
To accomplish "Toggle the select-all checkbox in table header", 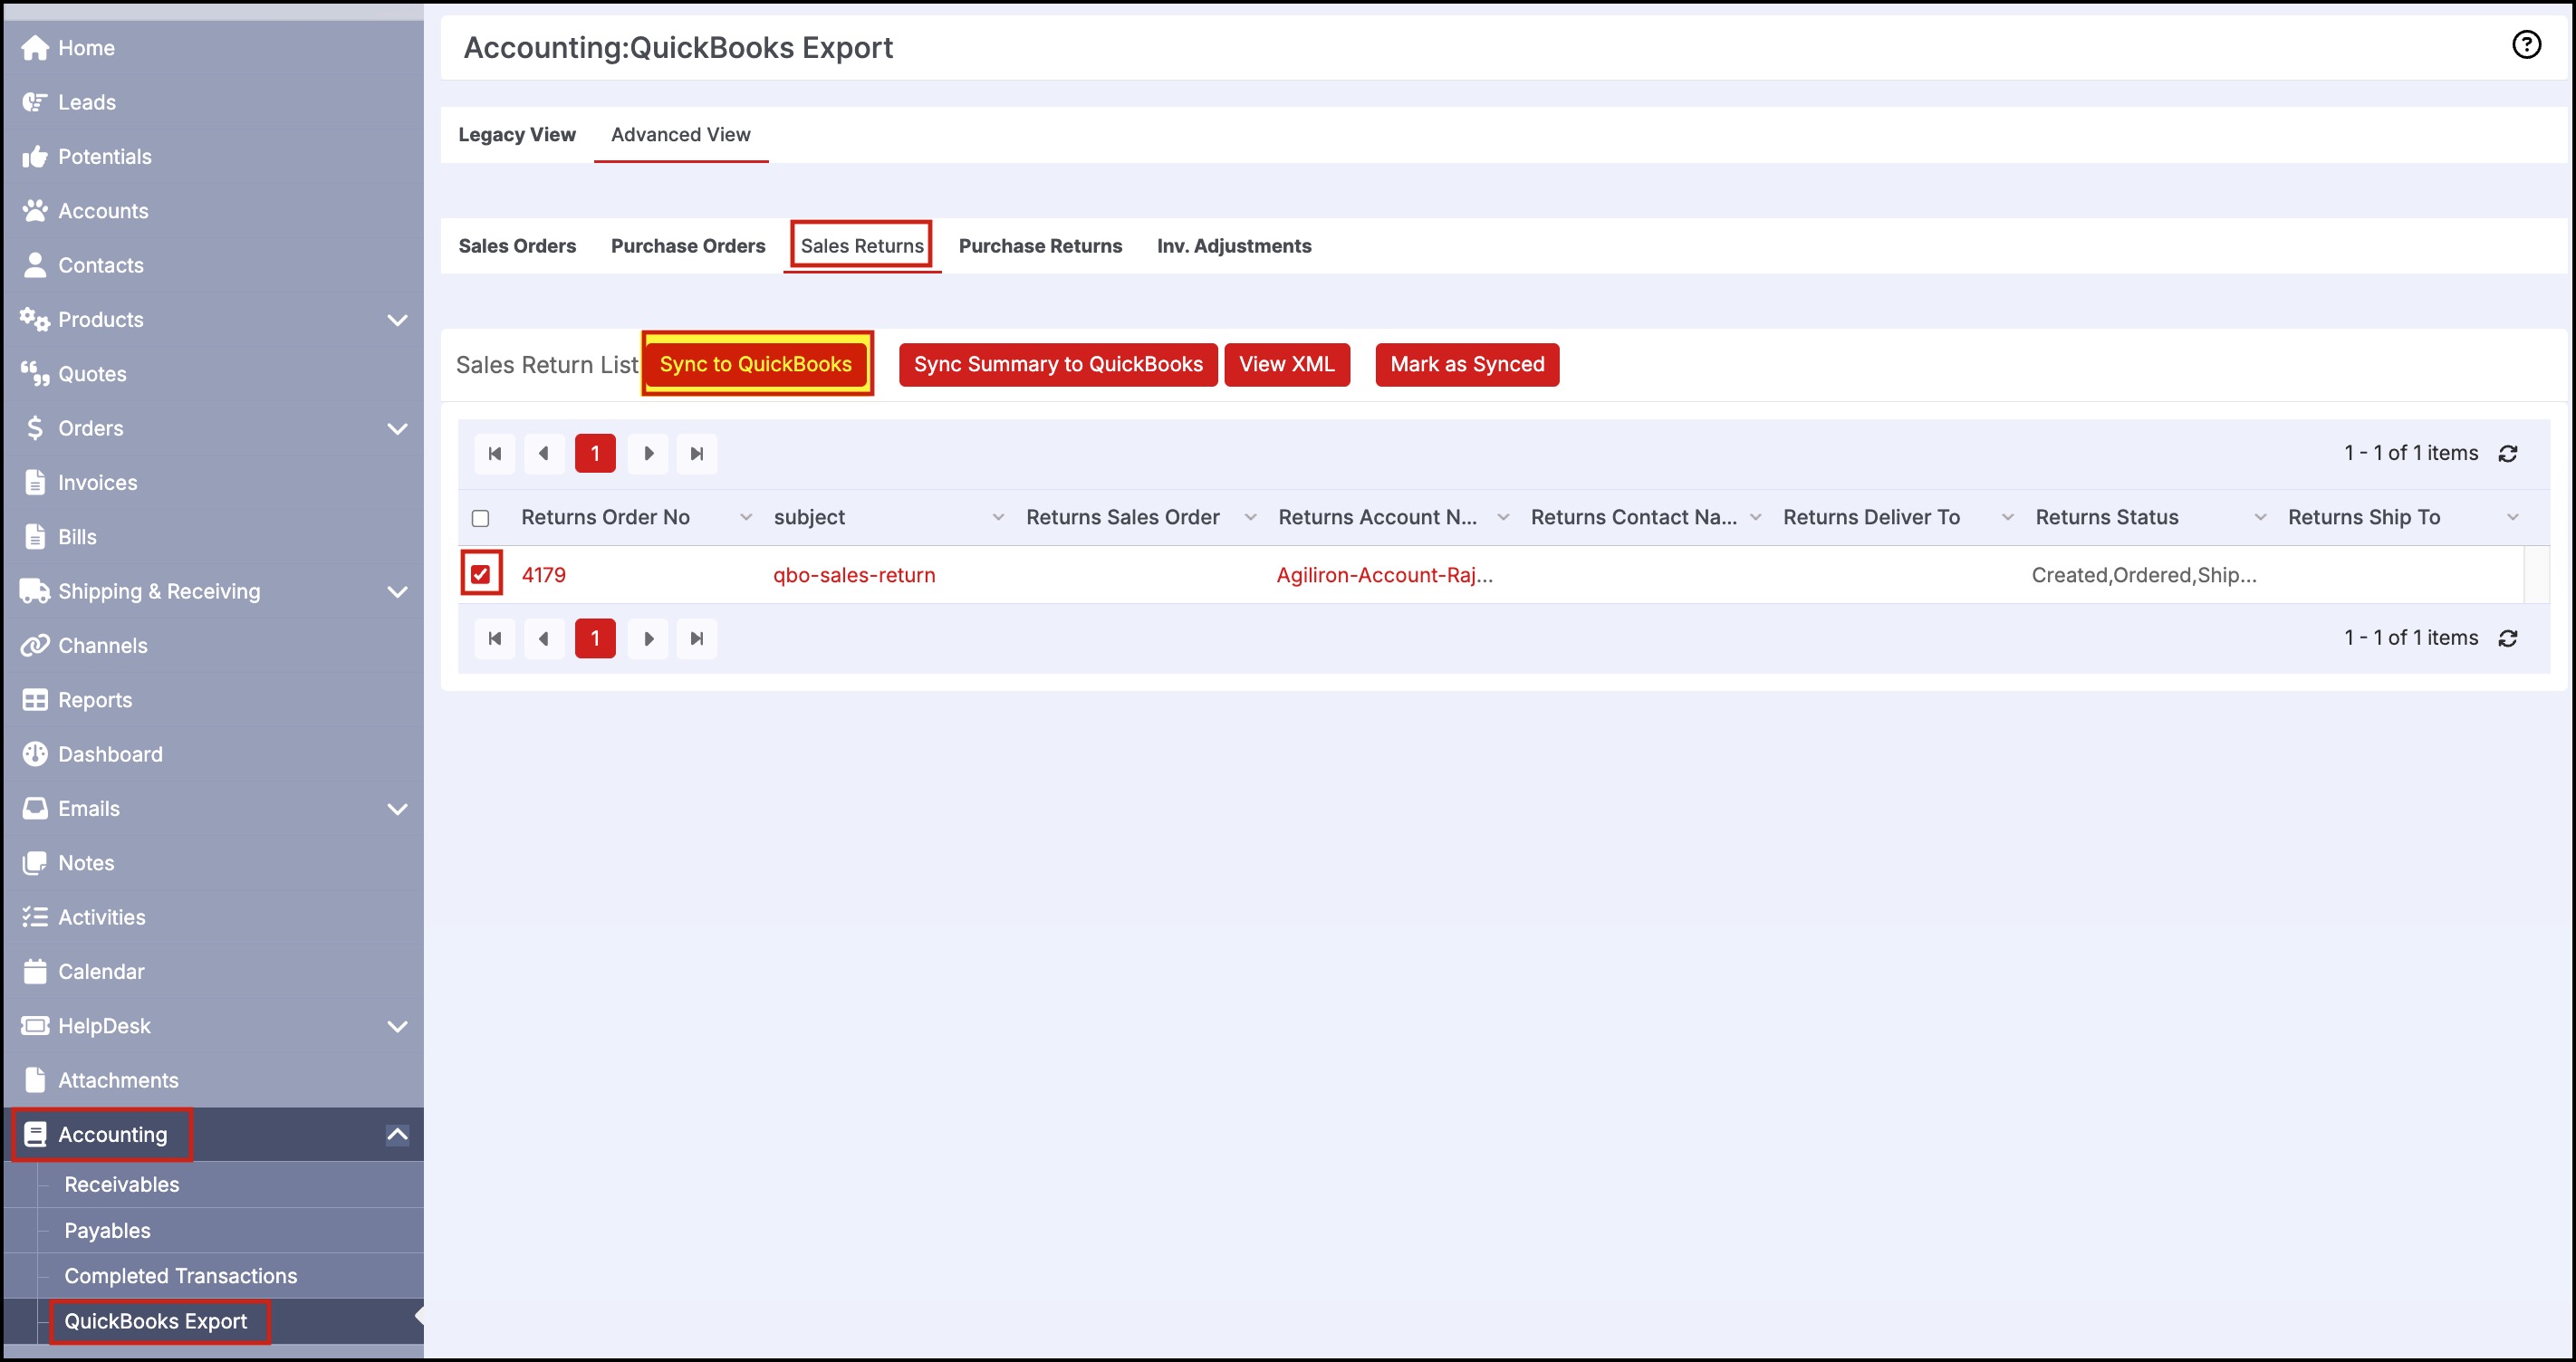I will point(481,518).
